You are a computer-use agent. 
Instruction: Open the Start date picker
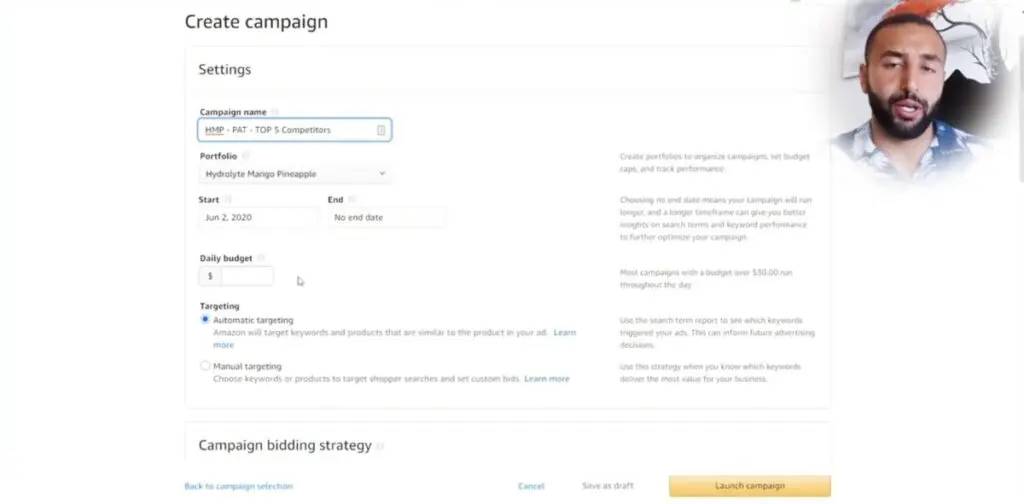[x=257, y=217]
